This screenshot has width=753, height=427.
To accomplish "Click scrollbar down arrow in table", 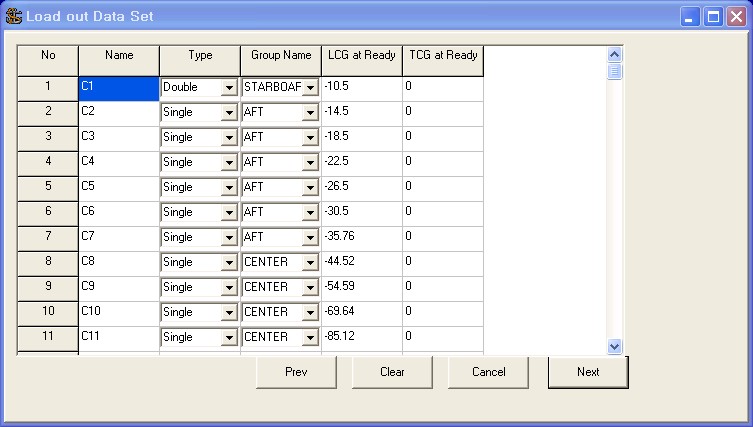I will pyautogui.click(x=614, y=345).
